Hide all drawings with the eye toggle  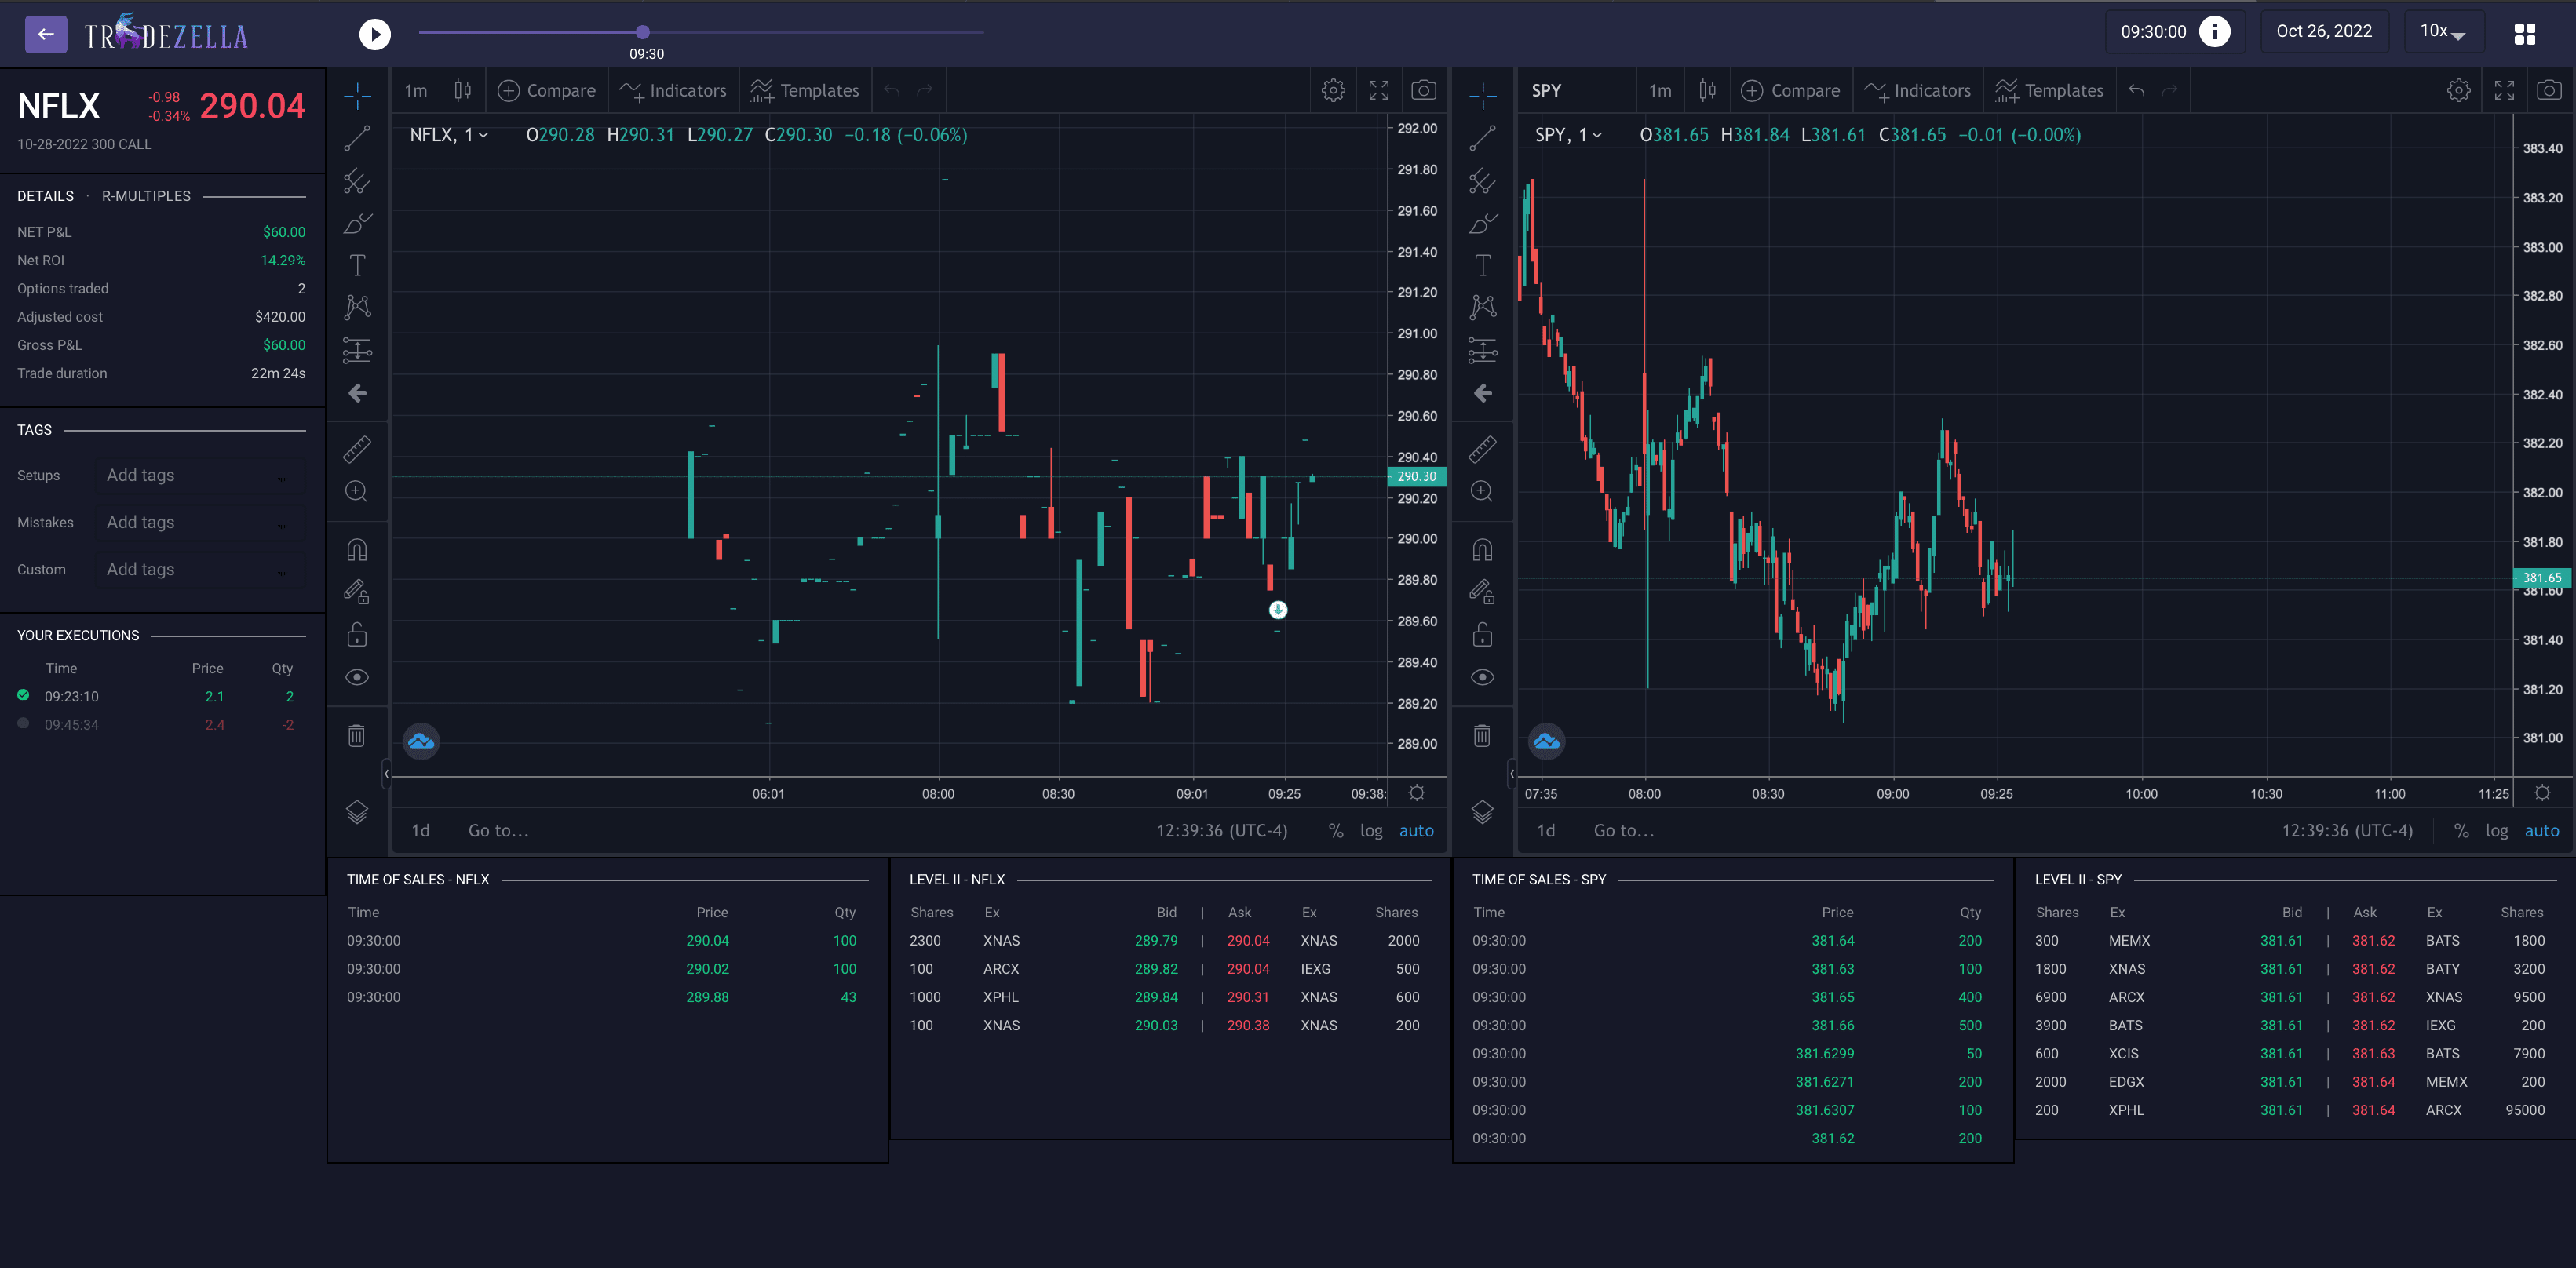pos(356,676)
